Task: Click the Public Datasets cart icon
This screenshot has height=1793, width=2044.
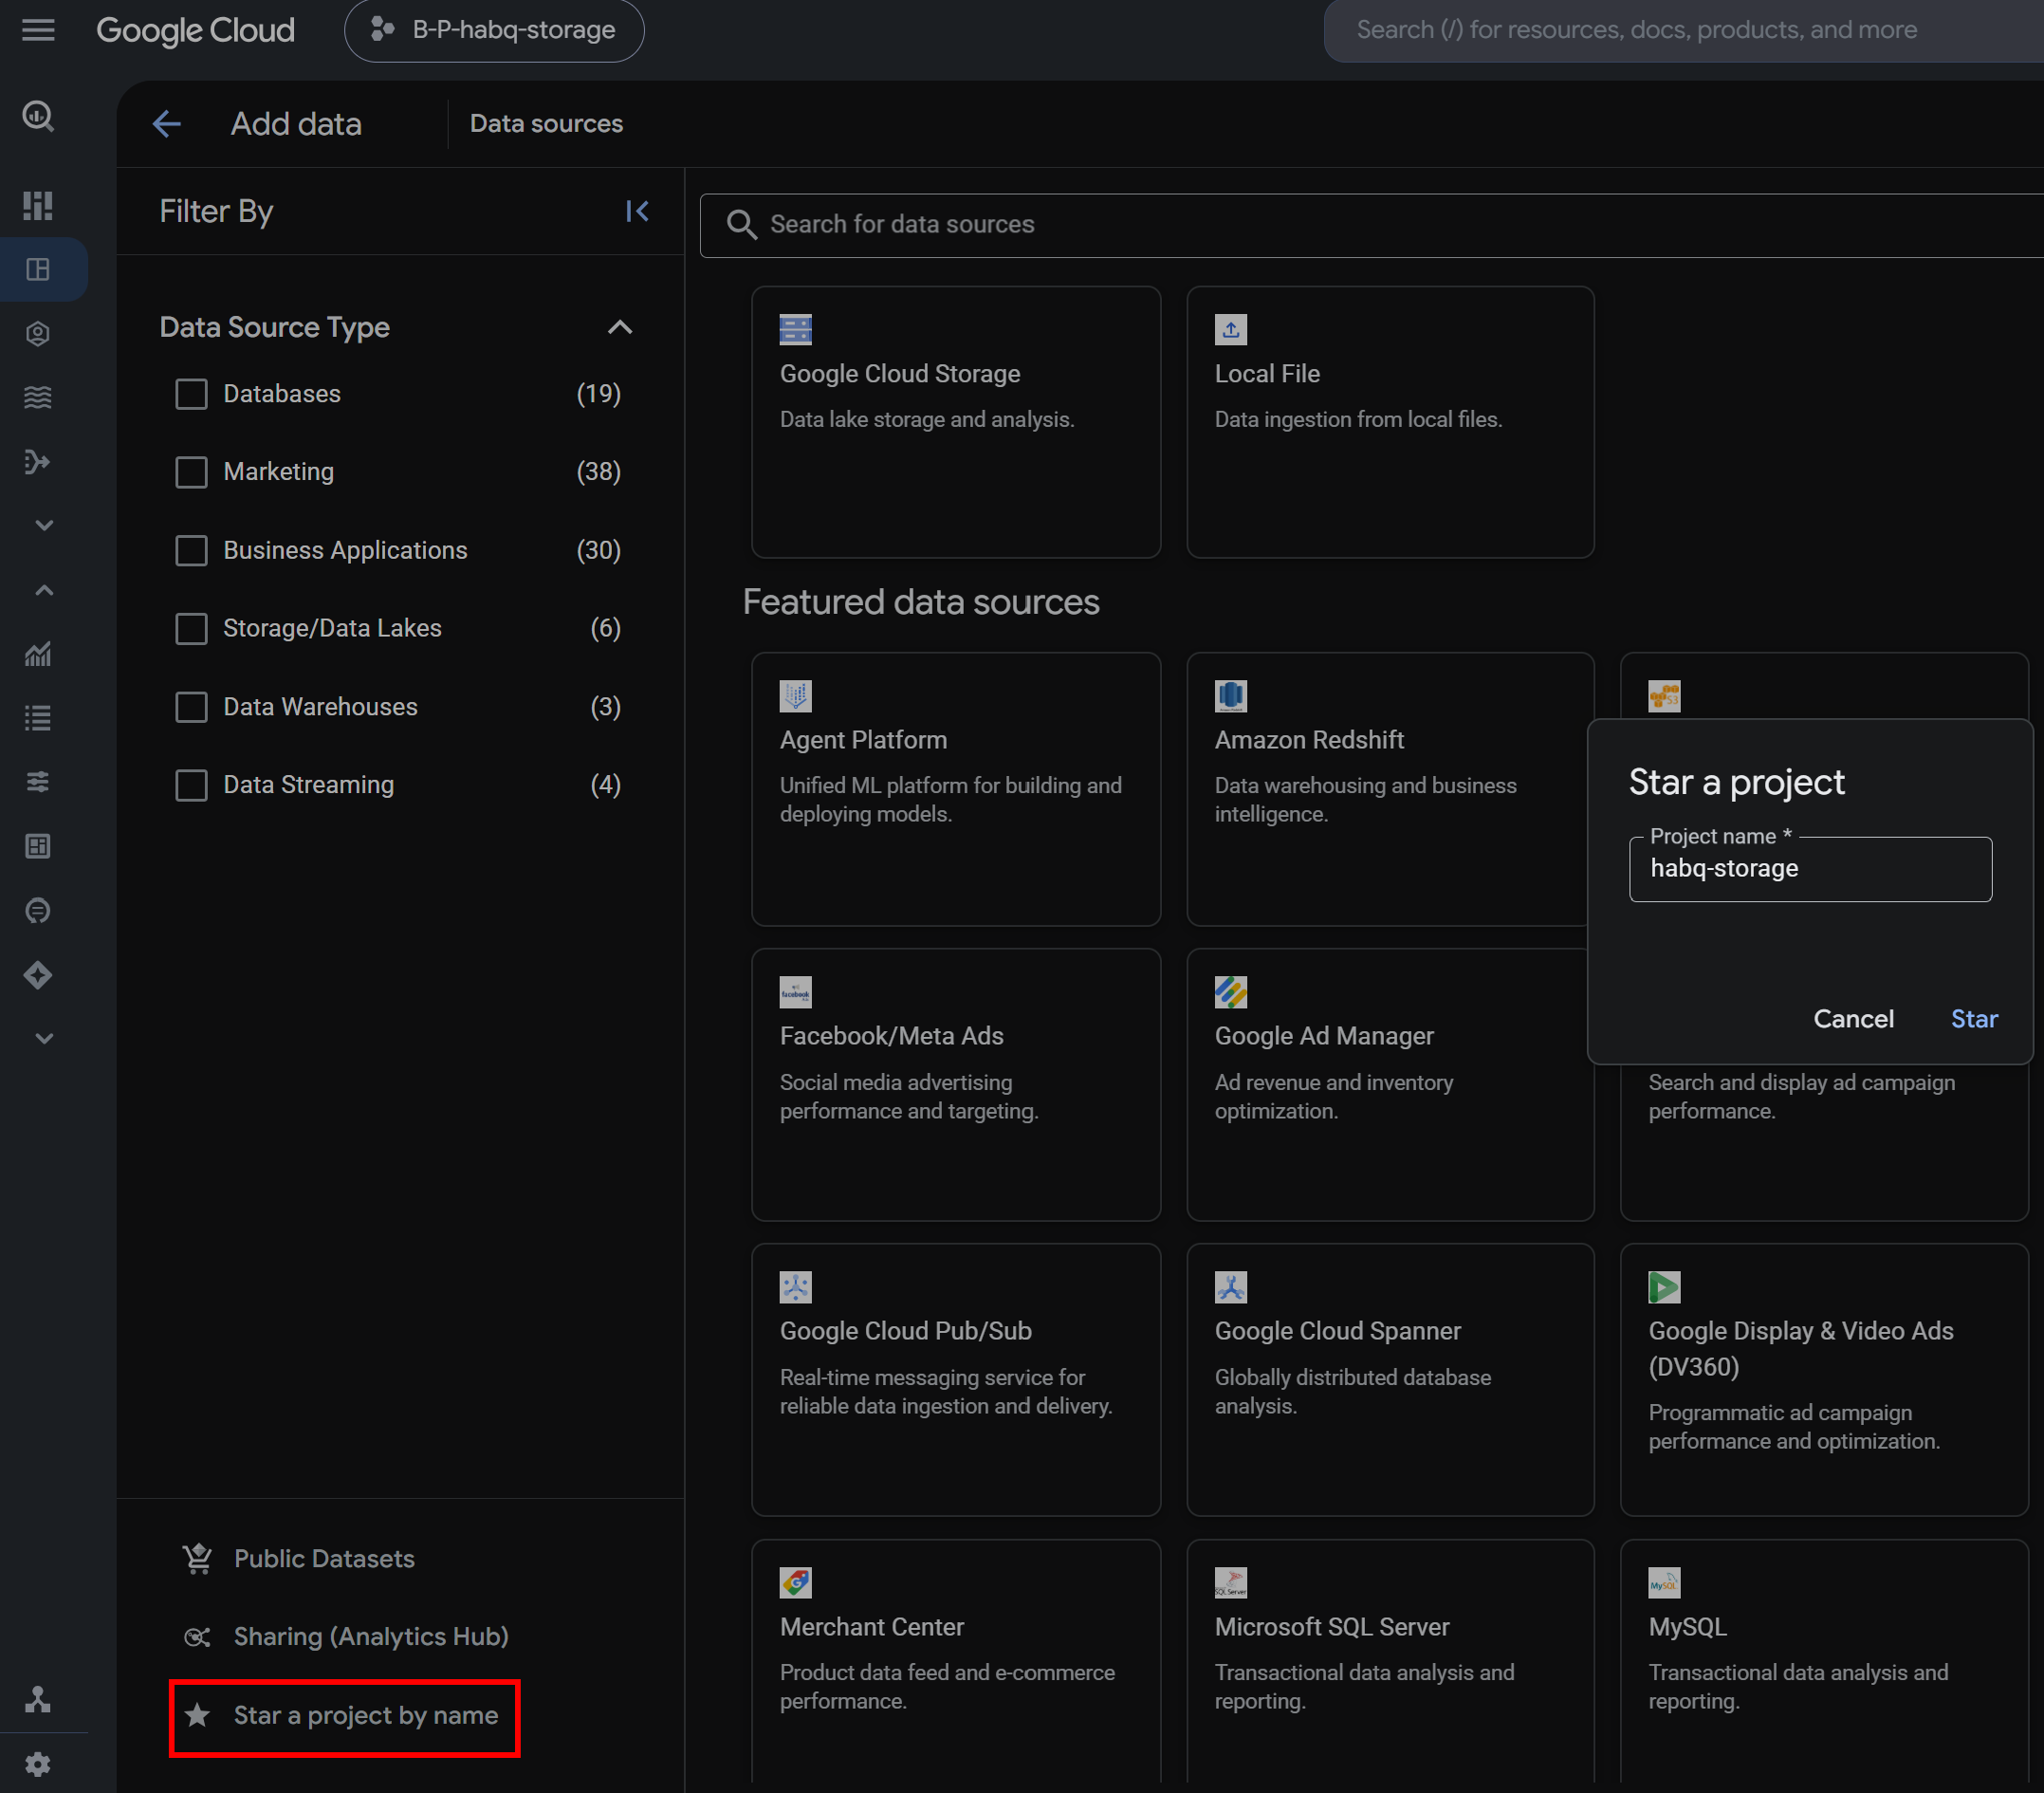Action: (x=198, y=1558)
